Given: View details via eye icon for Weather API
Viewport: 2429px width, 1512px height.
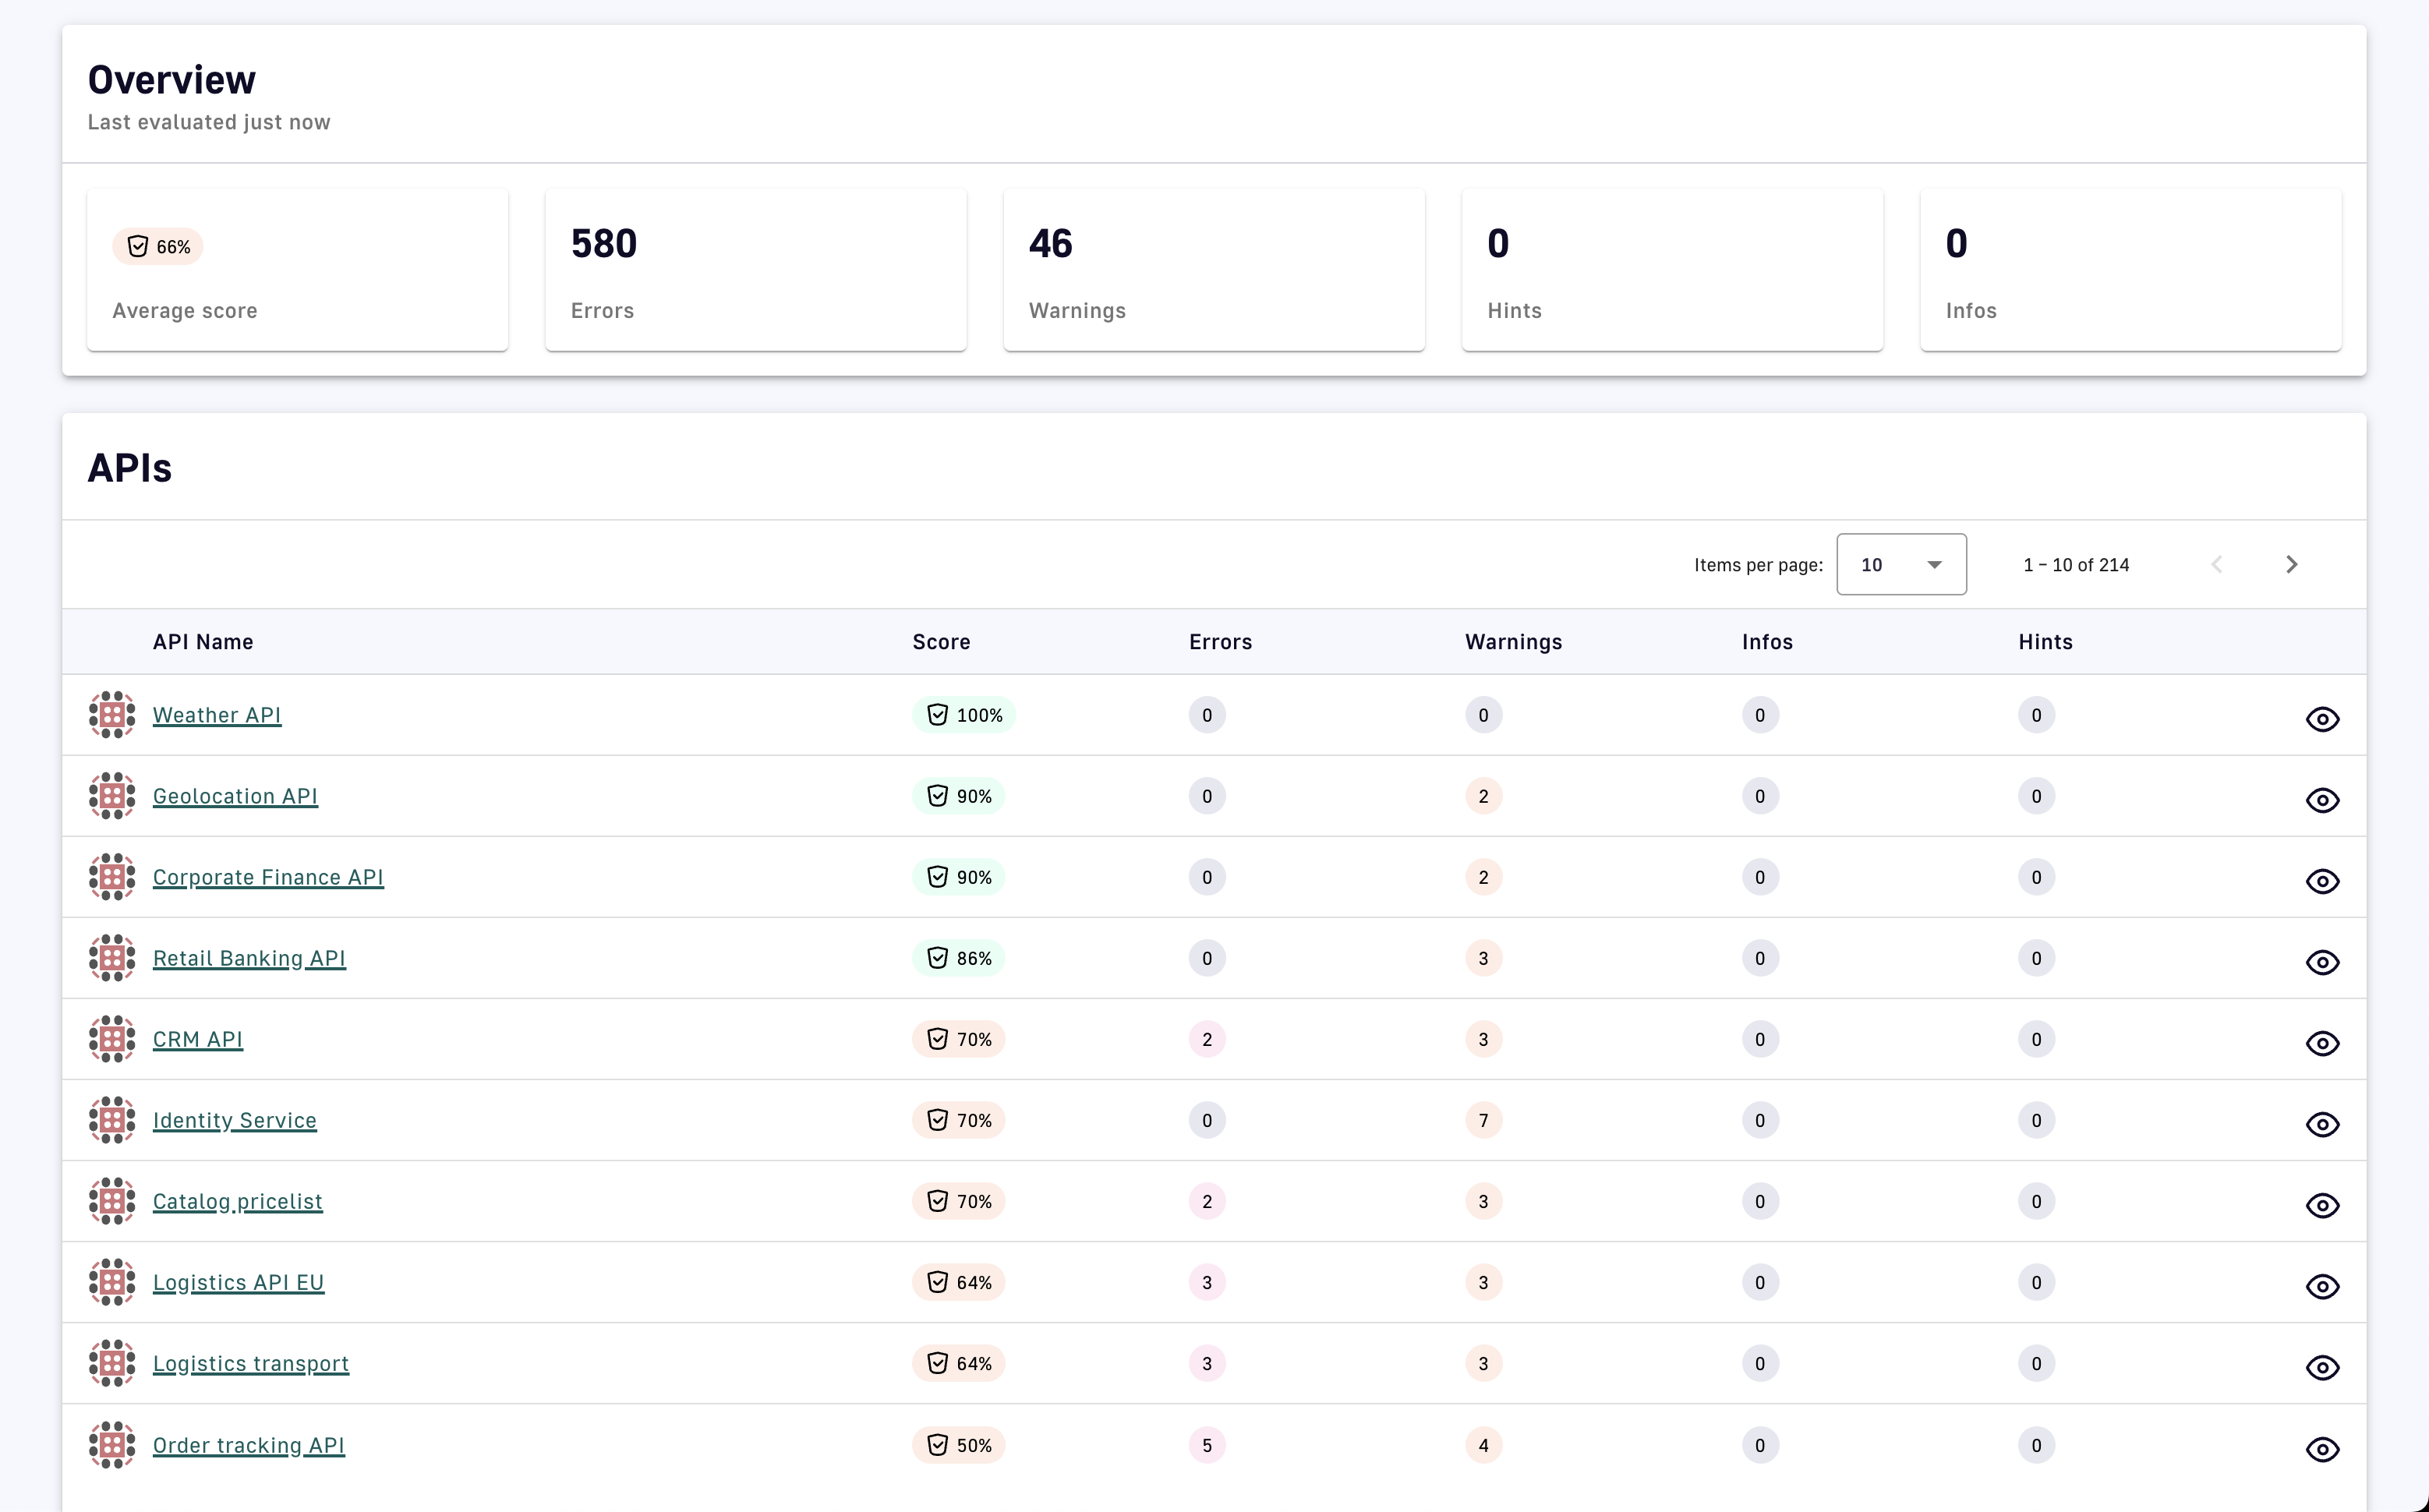Looking at the screenshot, I should (x=2322, y=719).
